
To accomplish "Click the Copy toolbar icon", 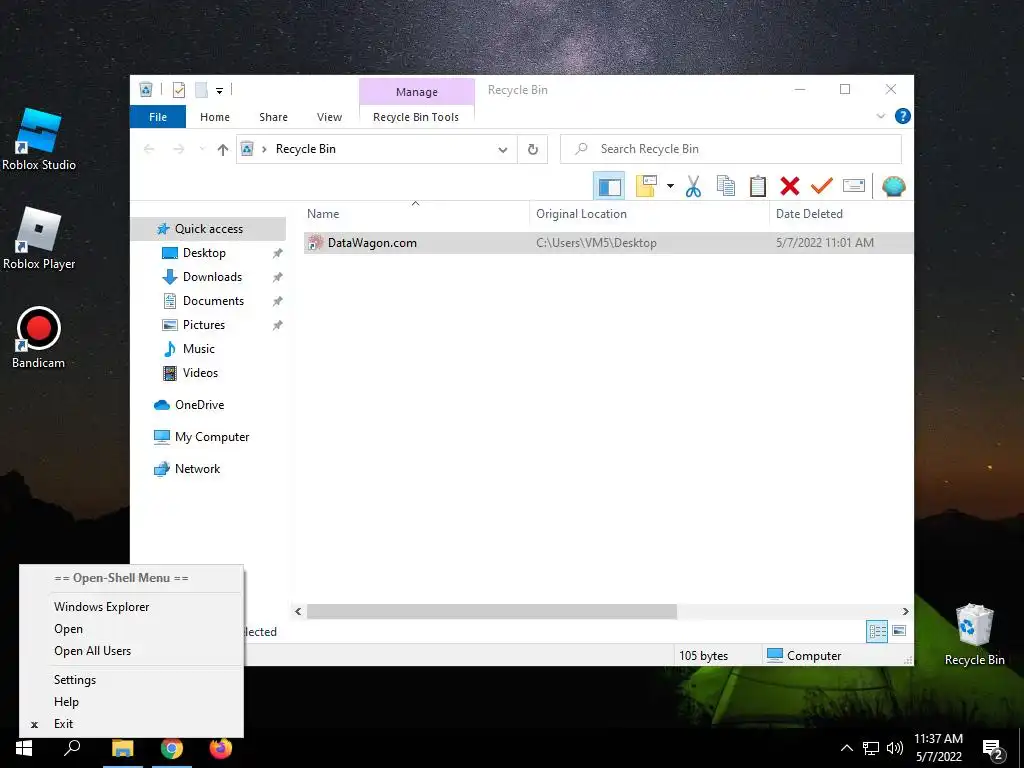I will tap(726, 187).
